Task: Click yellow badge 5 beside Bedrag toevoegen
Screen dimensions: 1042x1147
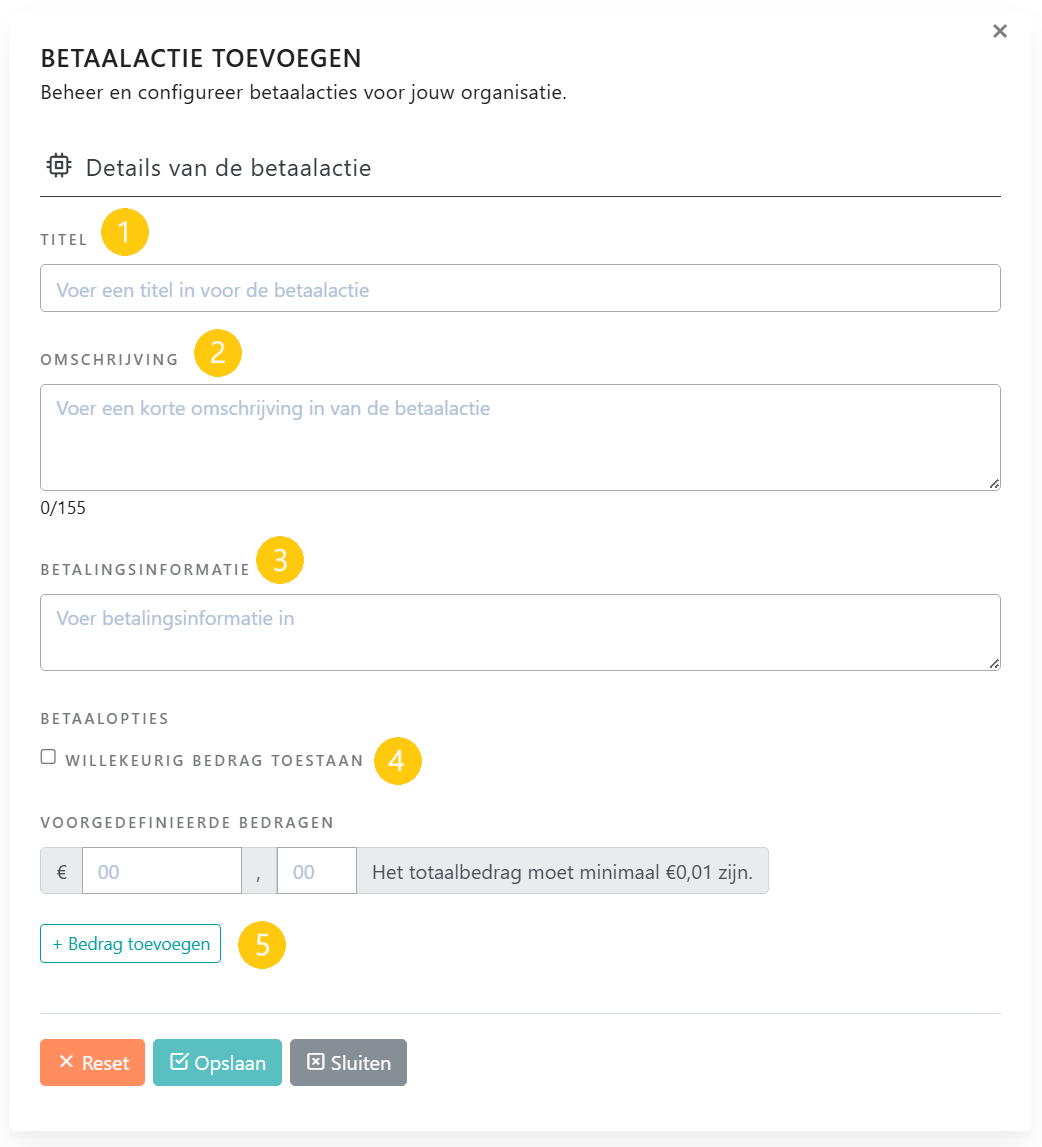Action: [x=261, y=944]
